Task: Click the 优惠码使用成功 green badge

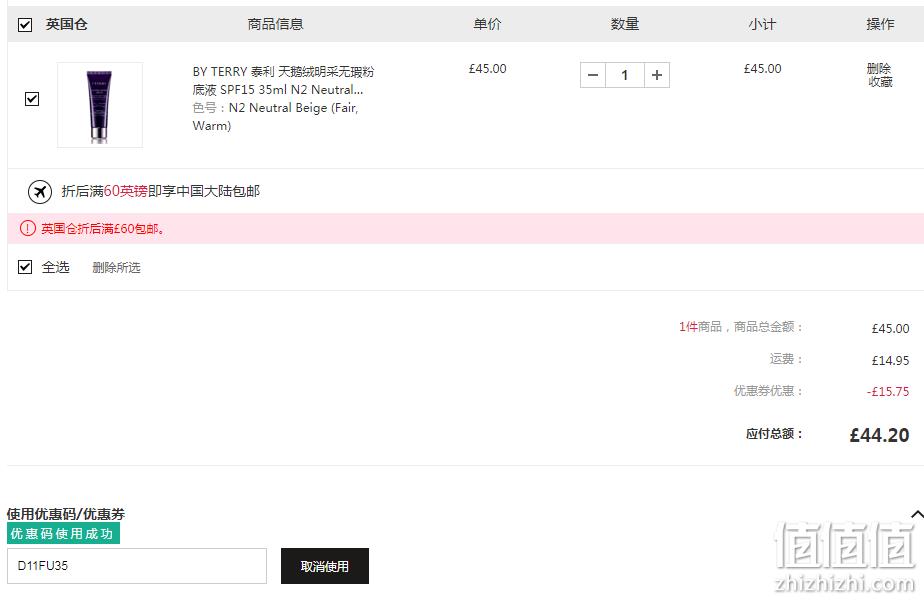Action: point(63,533)
